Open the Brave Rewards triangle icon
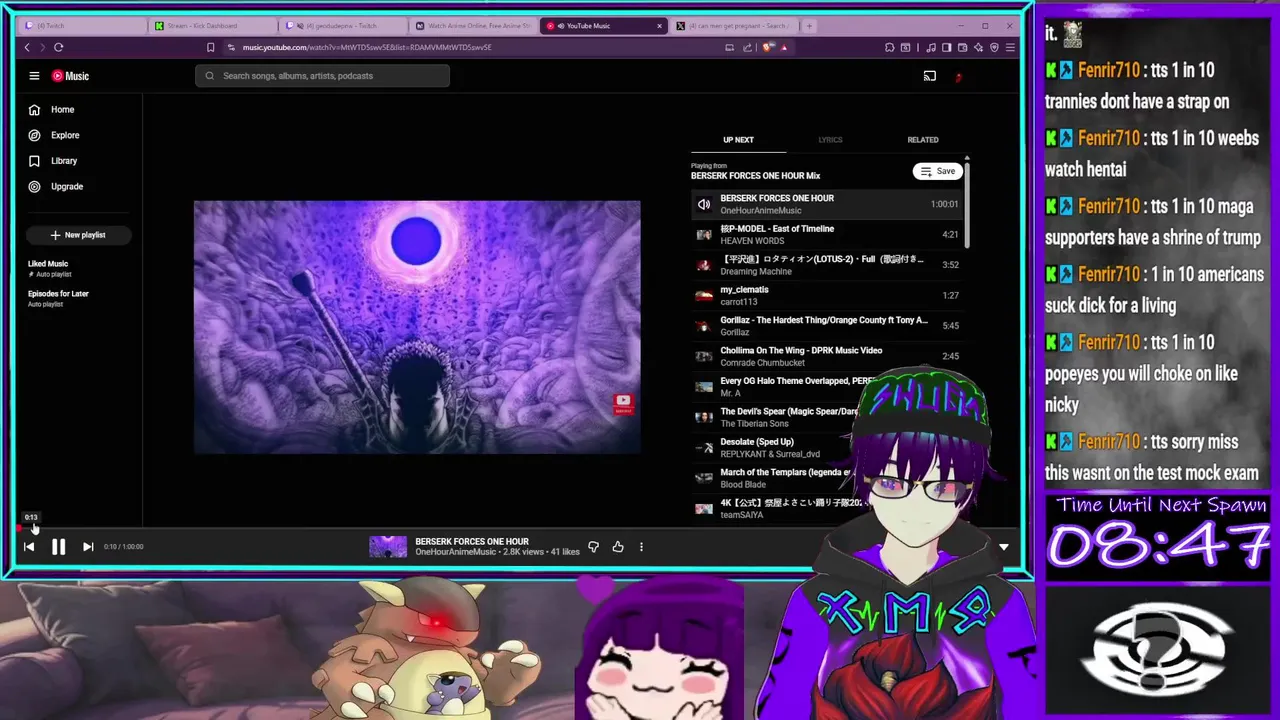Screen dimensions: 1280x720 784,47
